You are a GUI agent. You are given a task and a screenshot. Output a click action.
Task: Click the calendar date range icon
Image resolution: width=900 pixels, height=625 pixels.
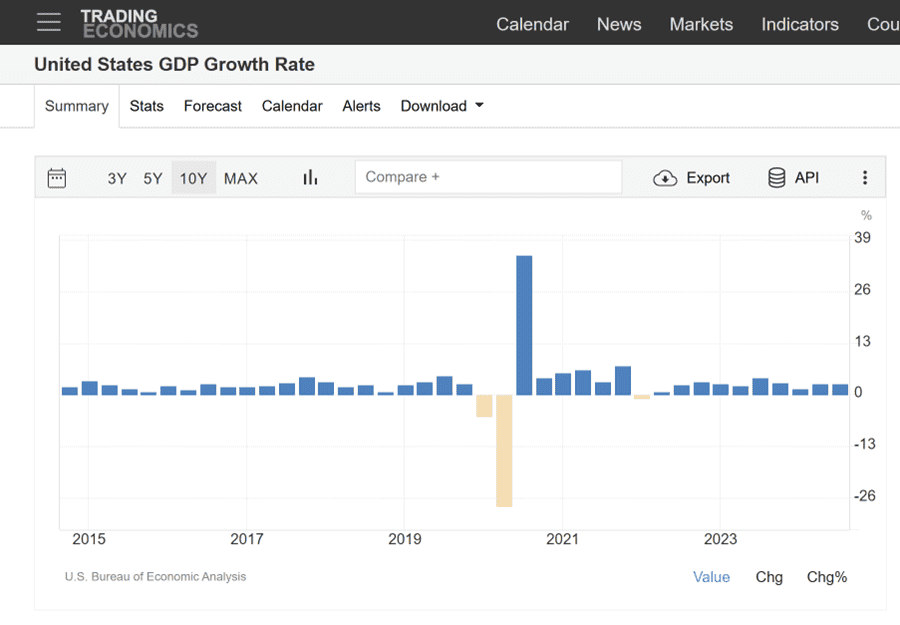coord(57,178)
